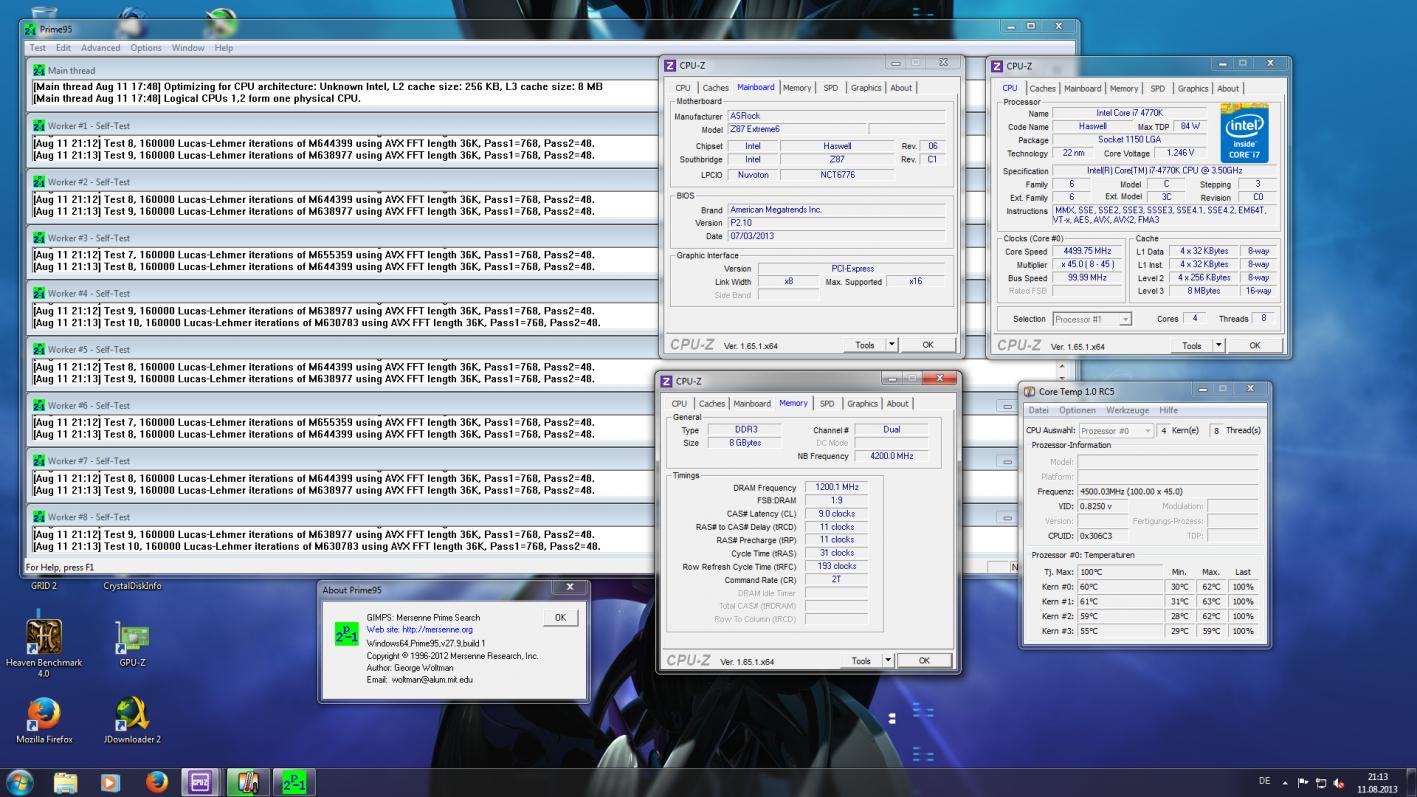Click the Worker #2 Self-Test window icon
Screen dimensions: 1417x797
[x=39, y=182]
